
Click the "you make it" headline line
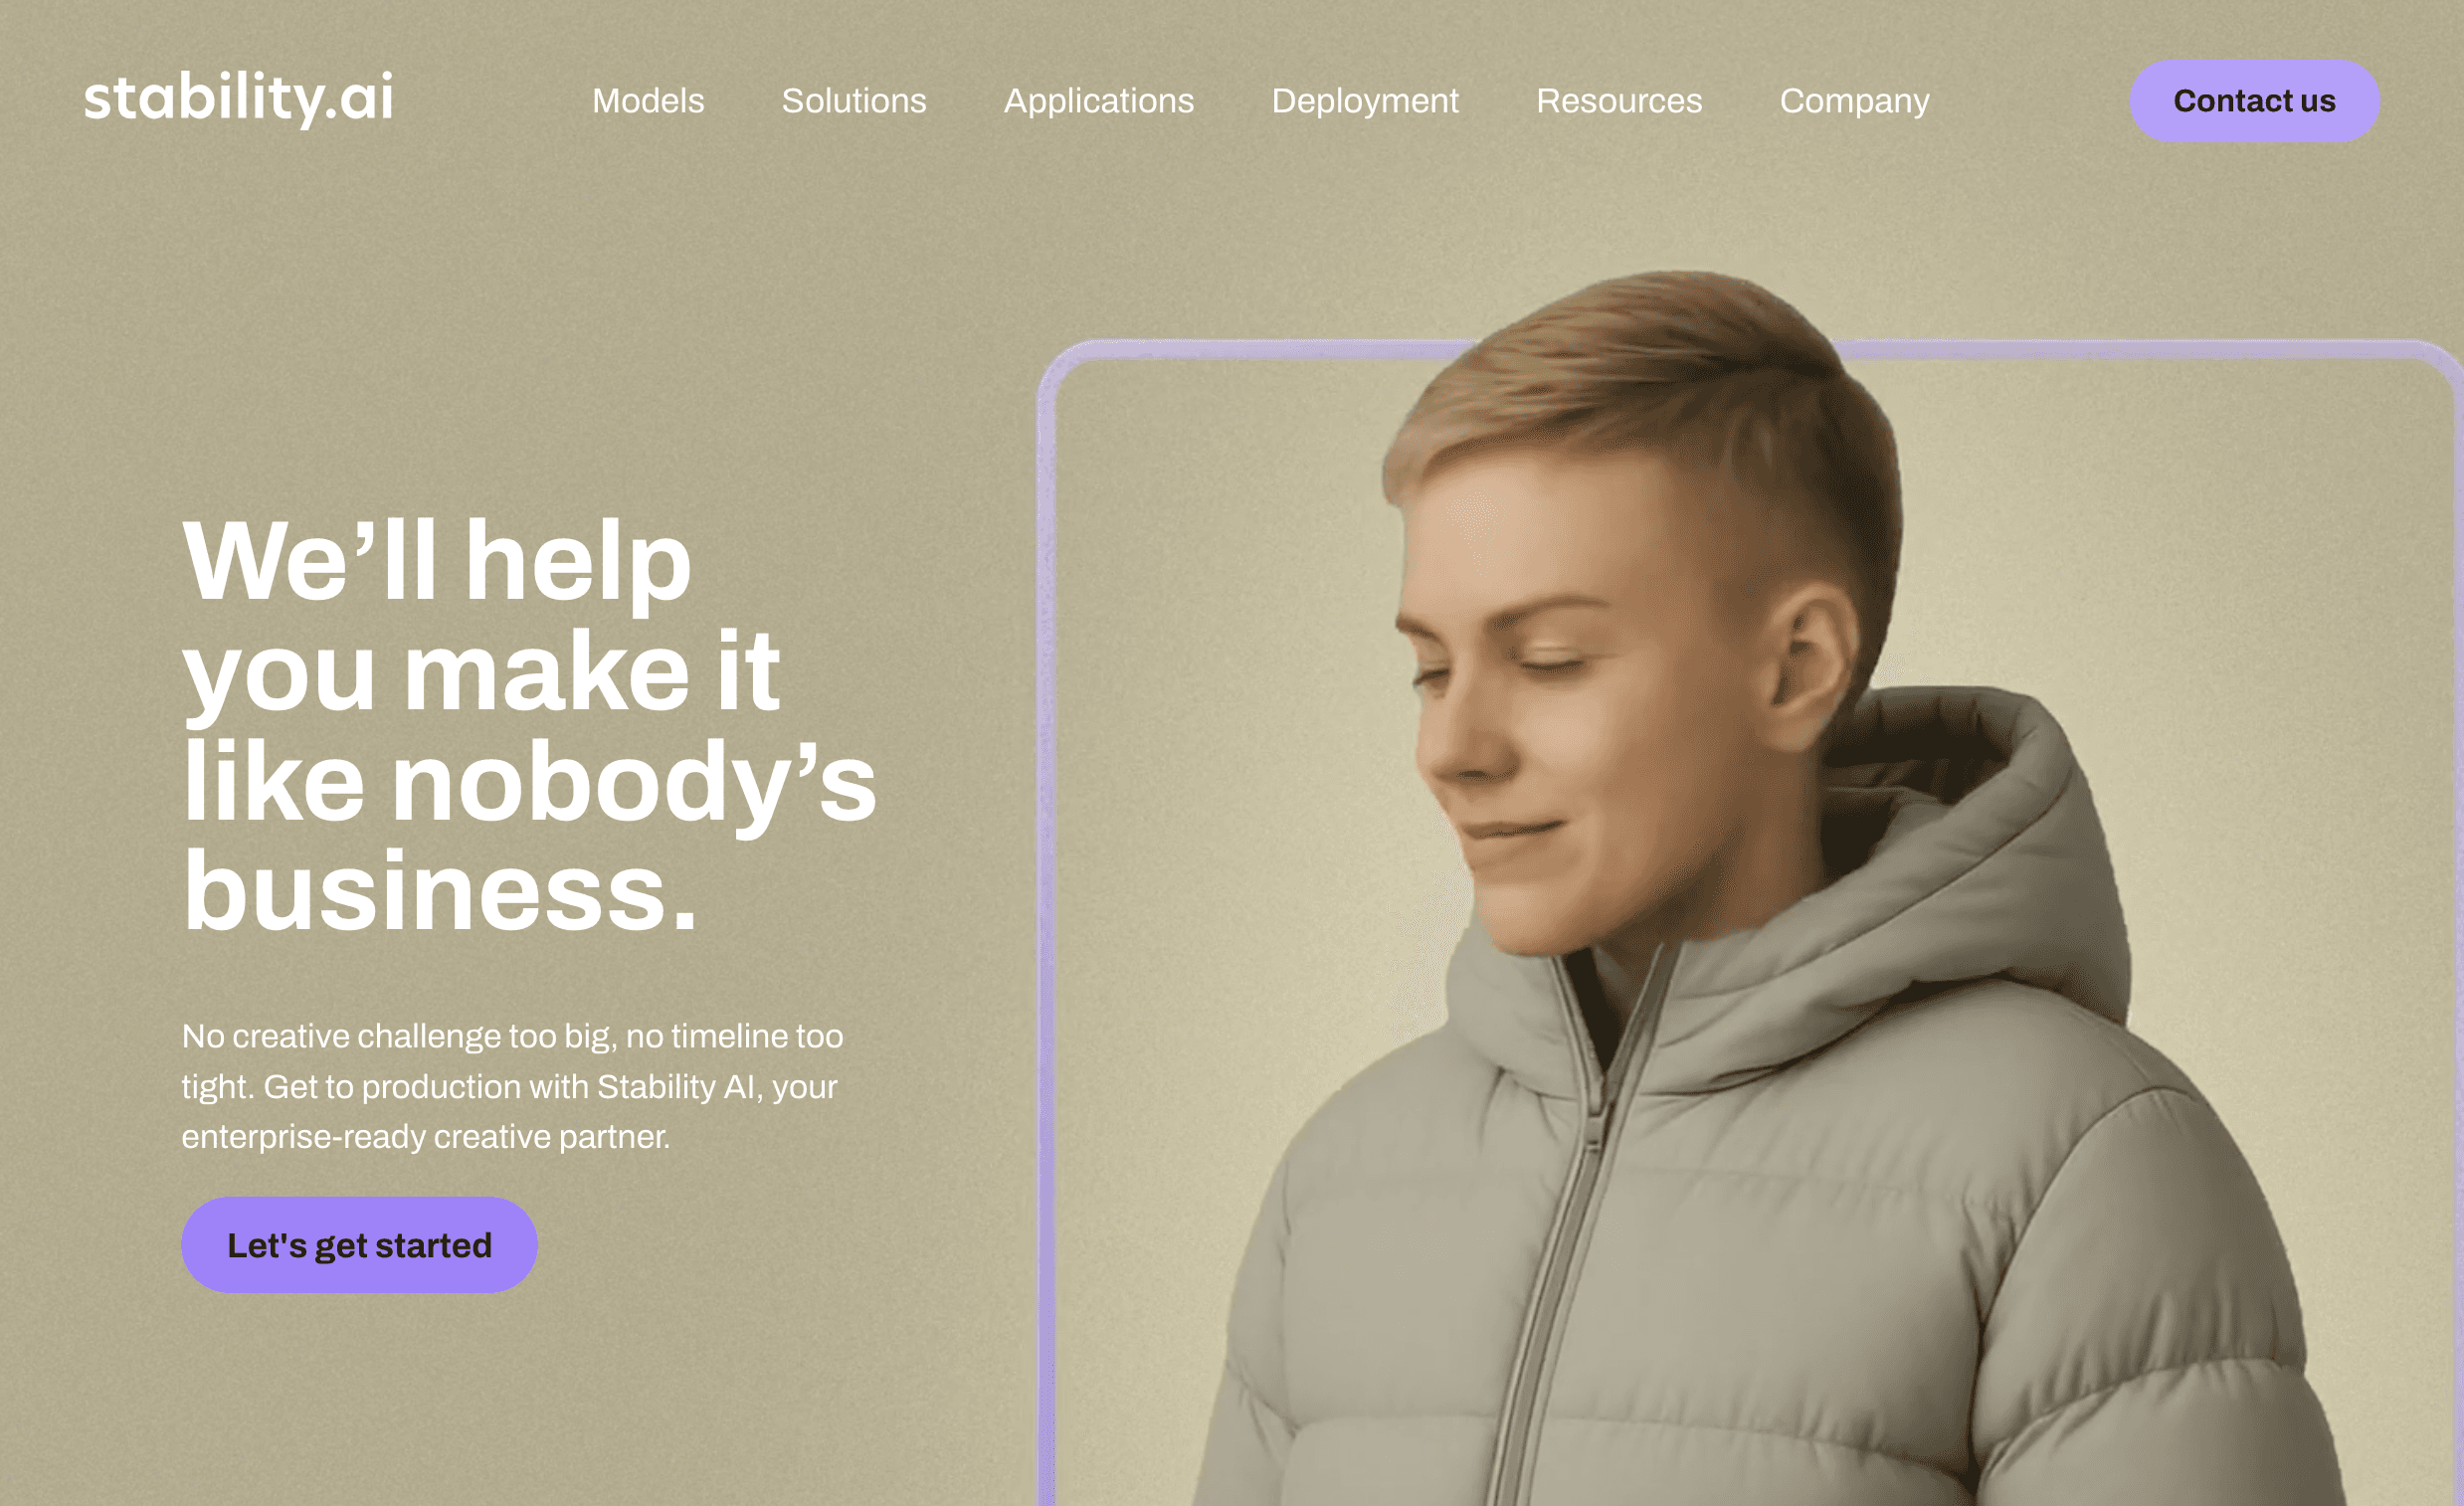pyautogui.click(x=480, y=672)
